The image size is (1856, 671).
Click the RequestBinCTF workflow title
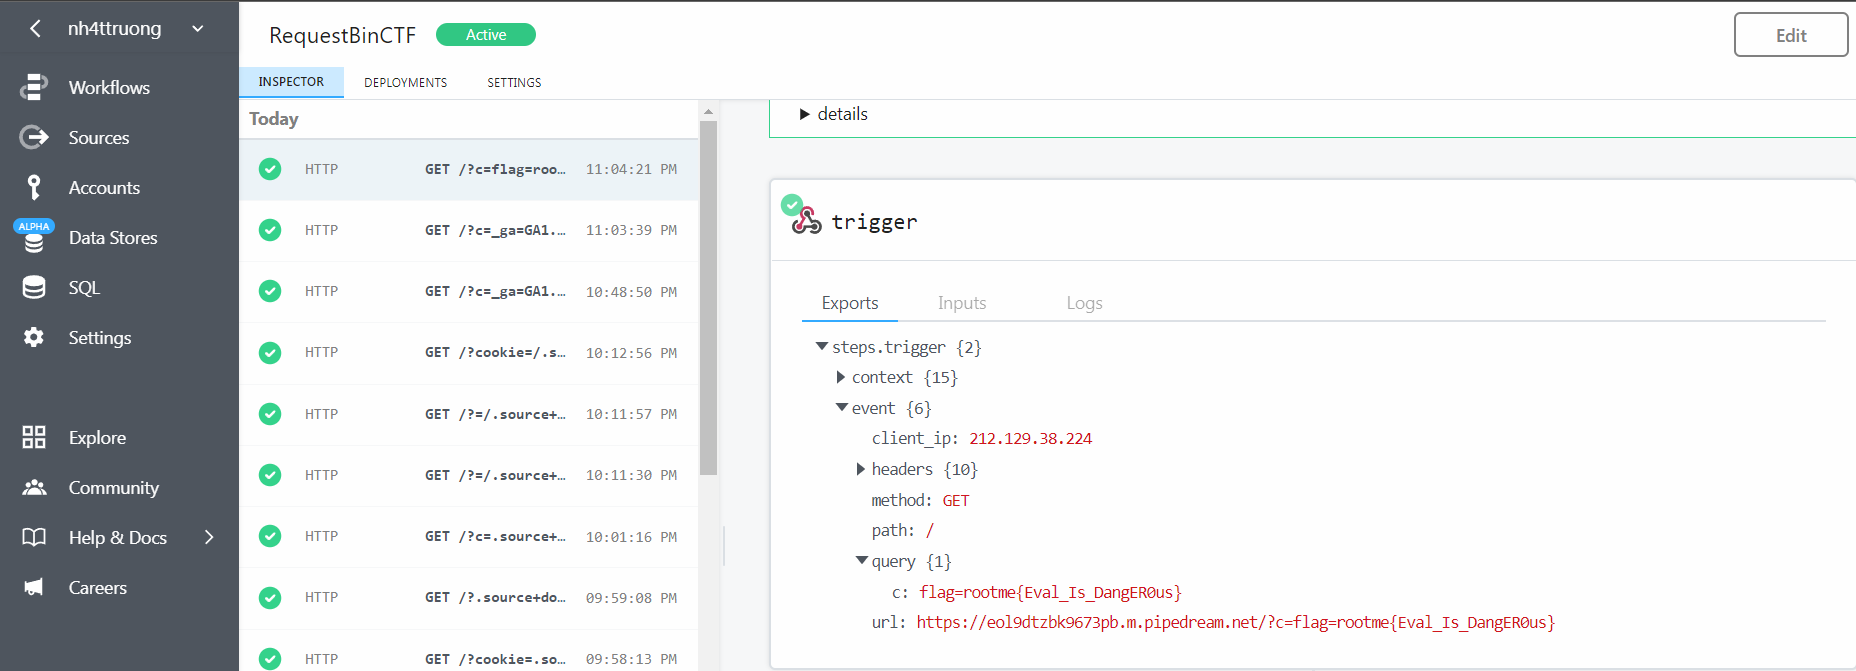(342, 35)
